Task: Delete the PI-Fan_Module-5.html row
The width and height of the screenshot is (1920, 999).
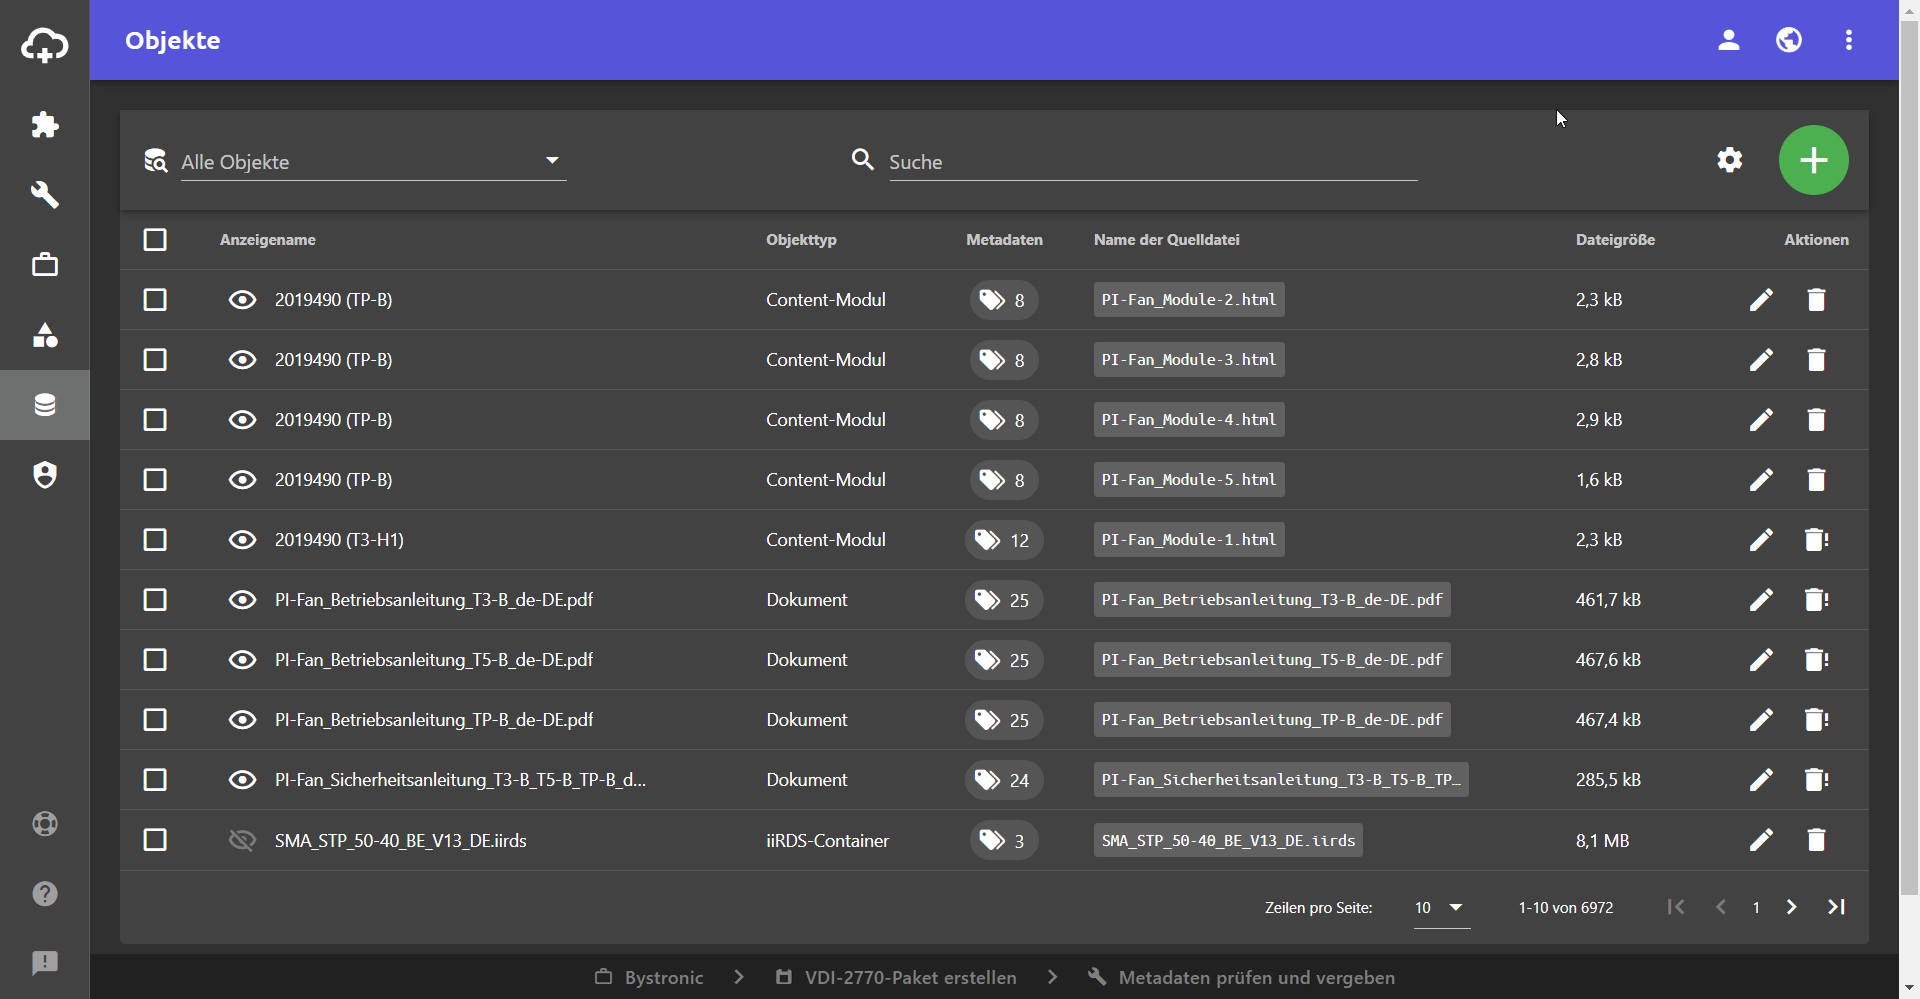Action: pyautogui.click(x=1817, y=480)
